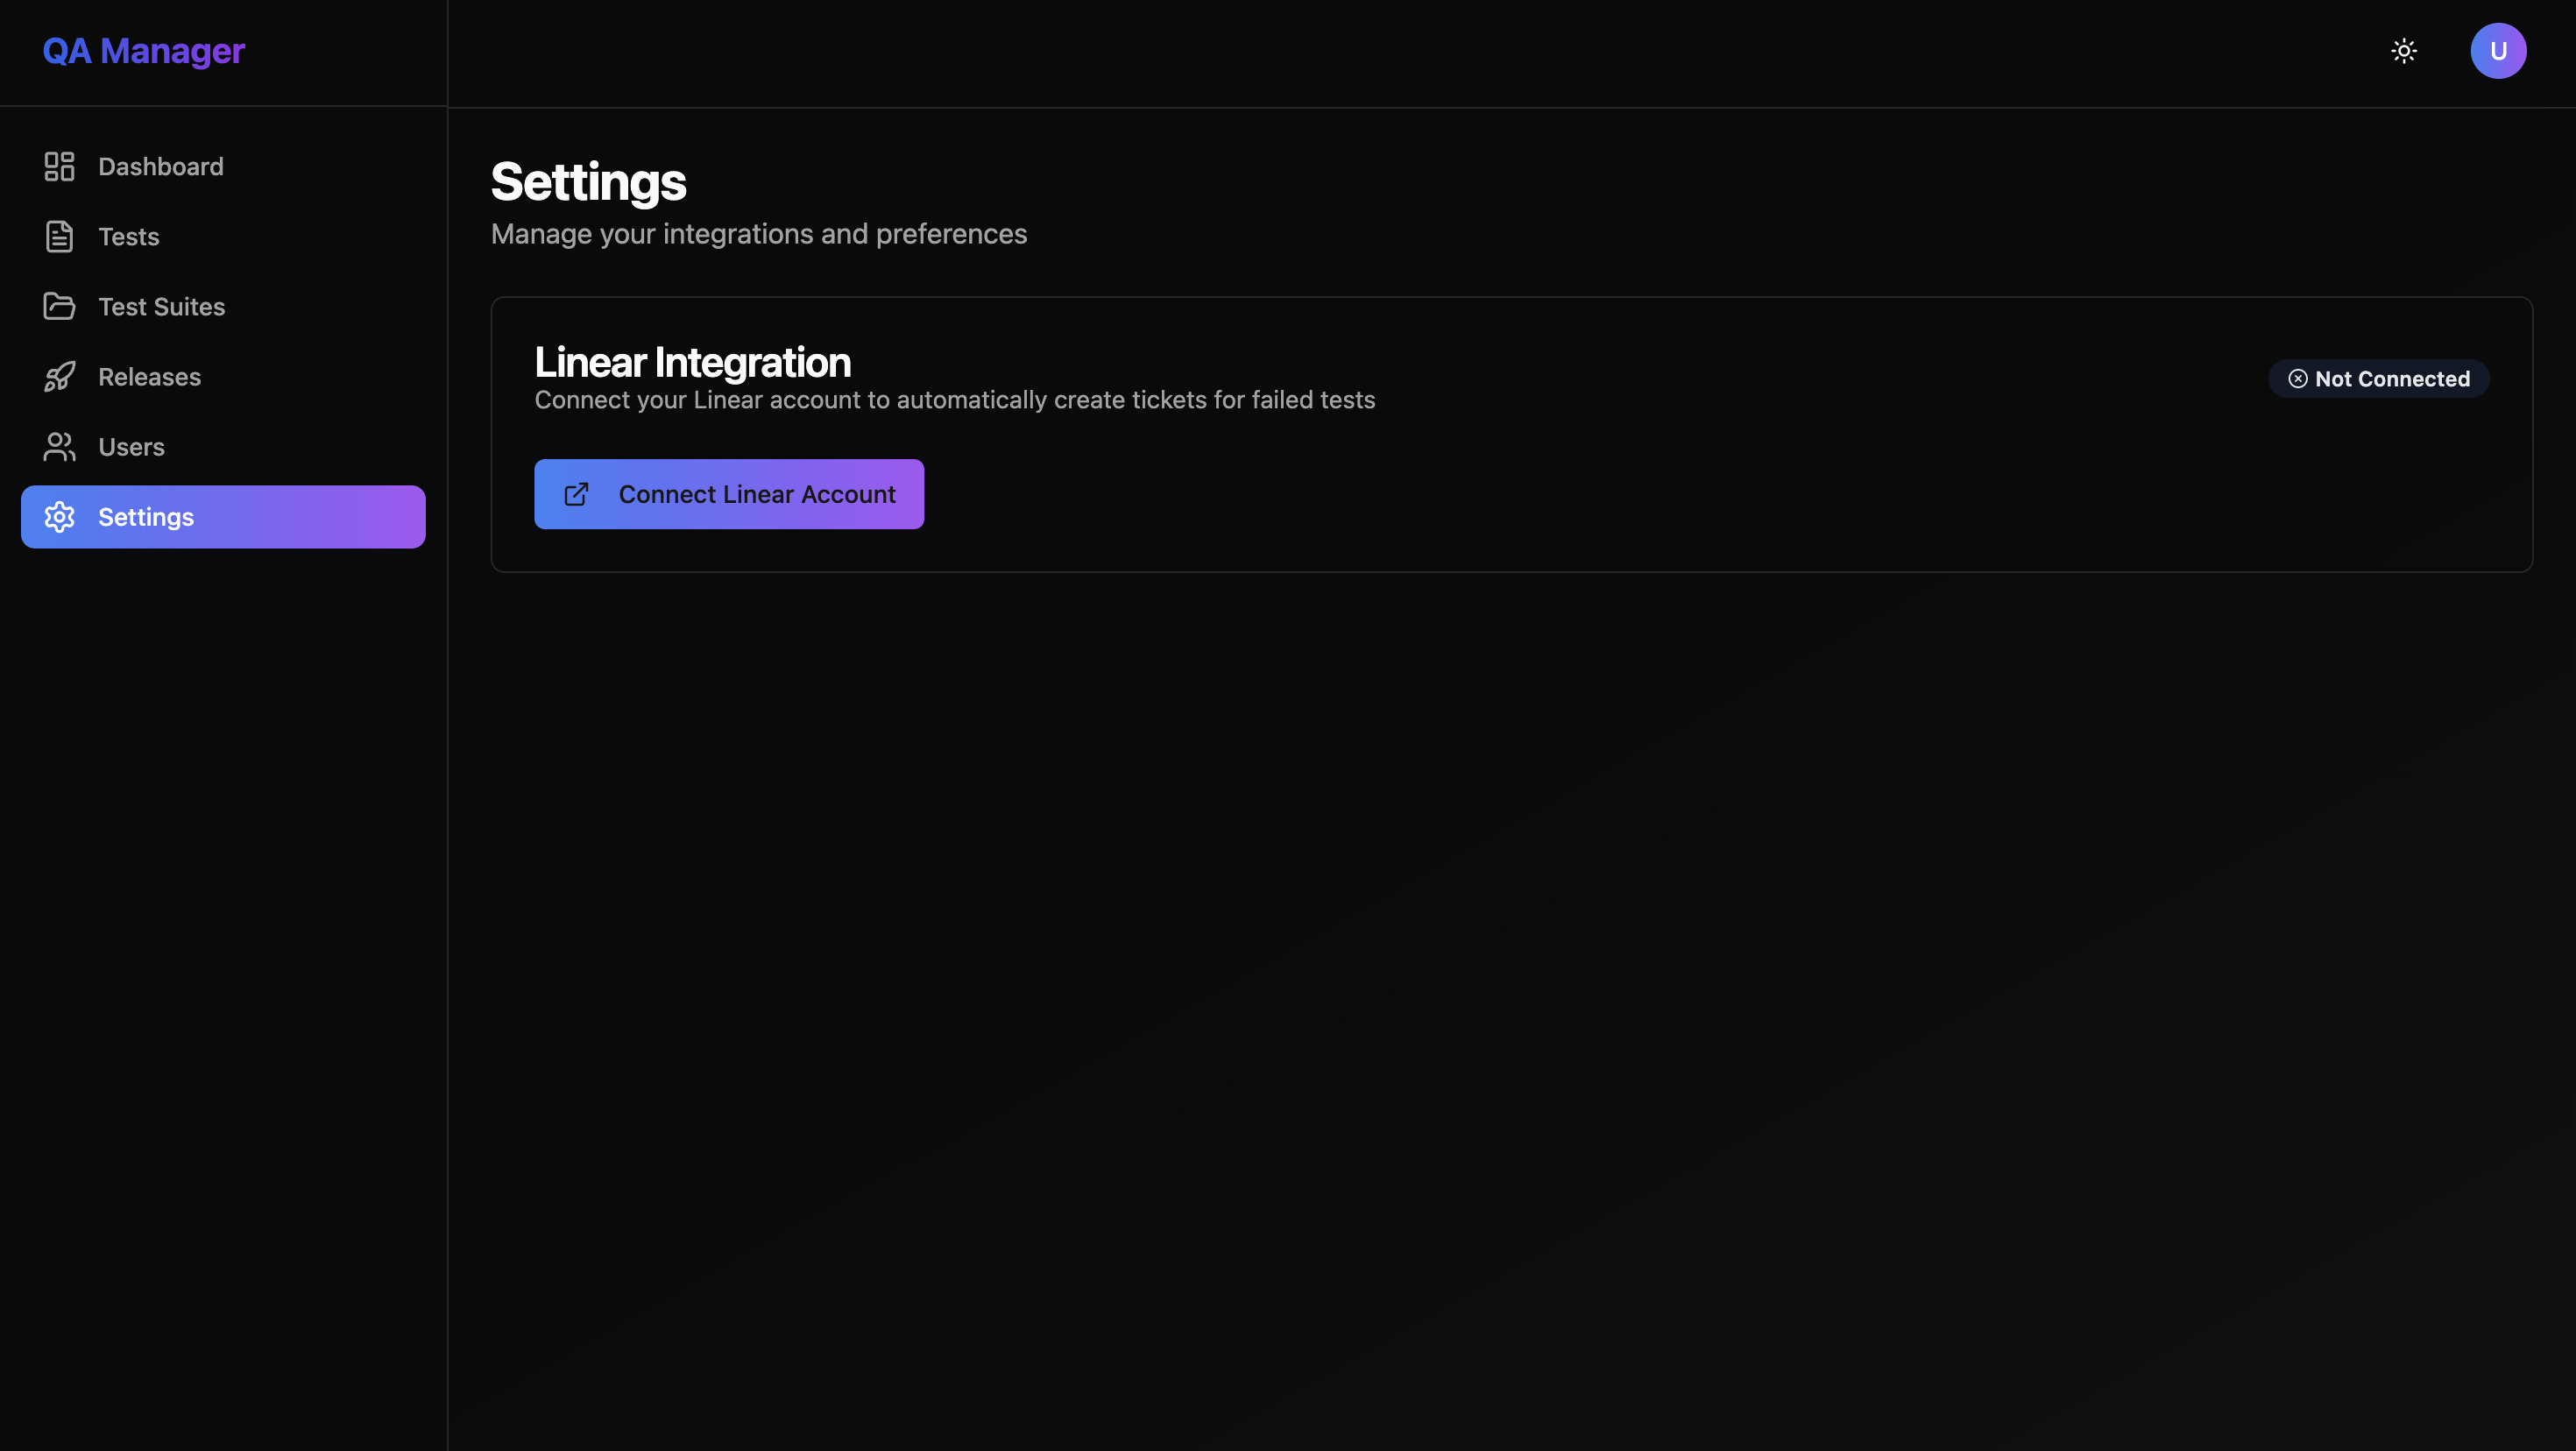Go to the Tests page
This screenshot has height=1451, width=2576.
129,236
